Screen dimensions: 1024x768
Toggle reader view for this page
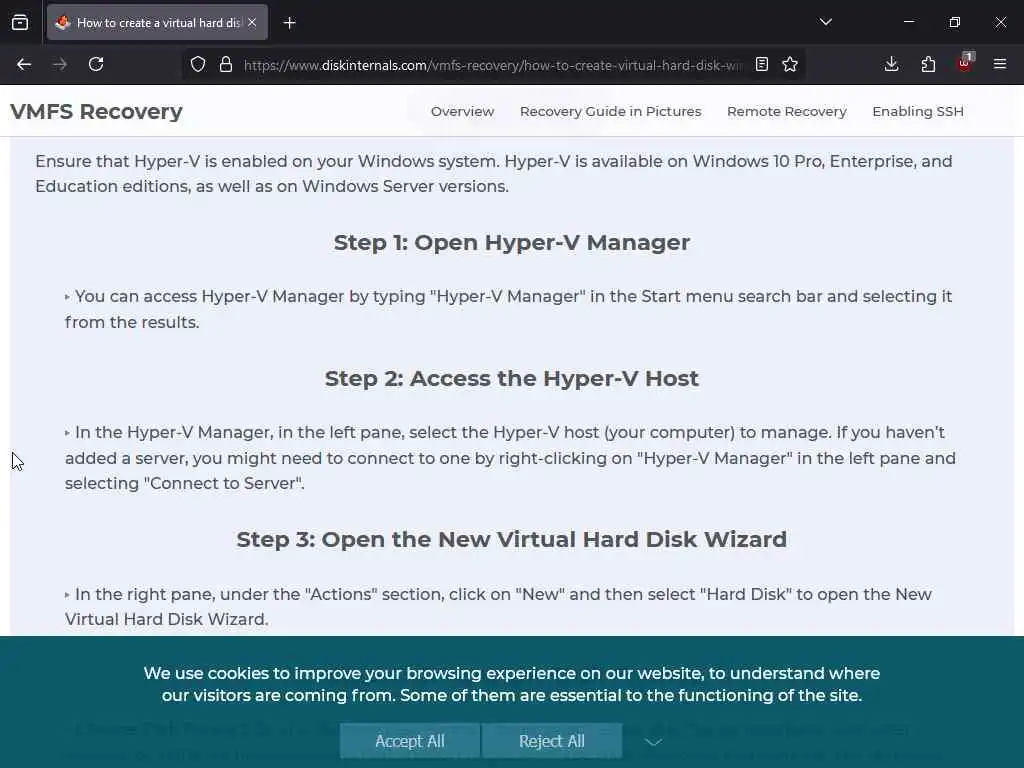pyautogui.click(x=761, y=64)
